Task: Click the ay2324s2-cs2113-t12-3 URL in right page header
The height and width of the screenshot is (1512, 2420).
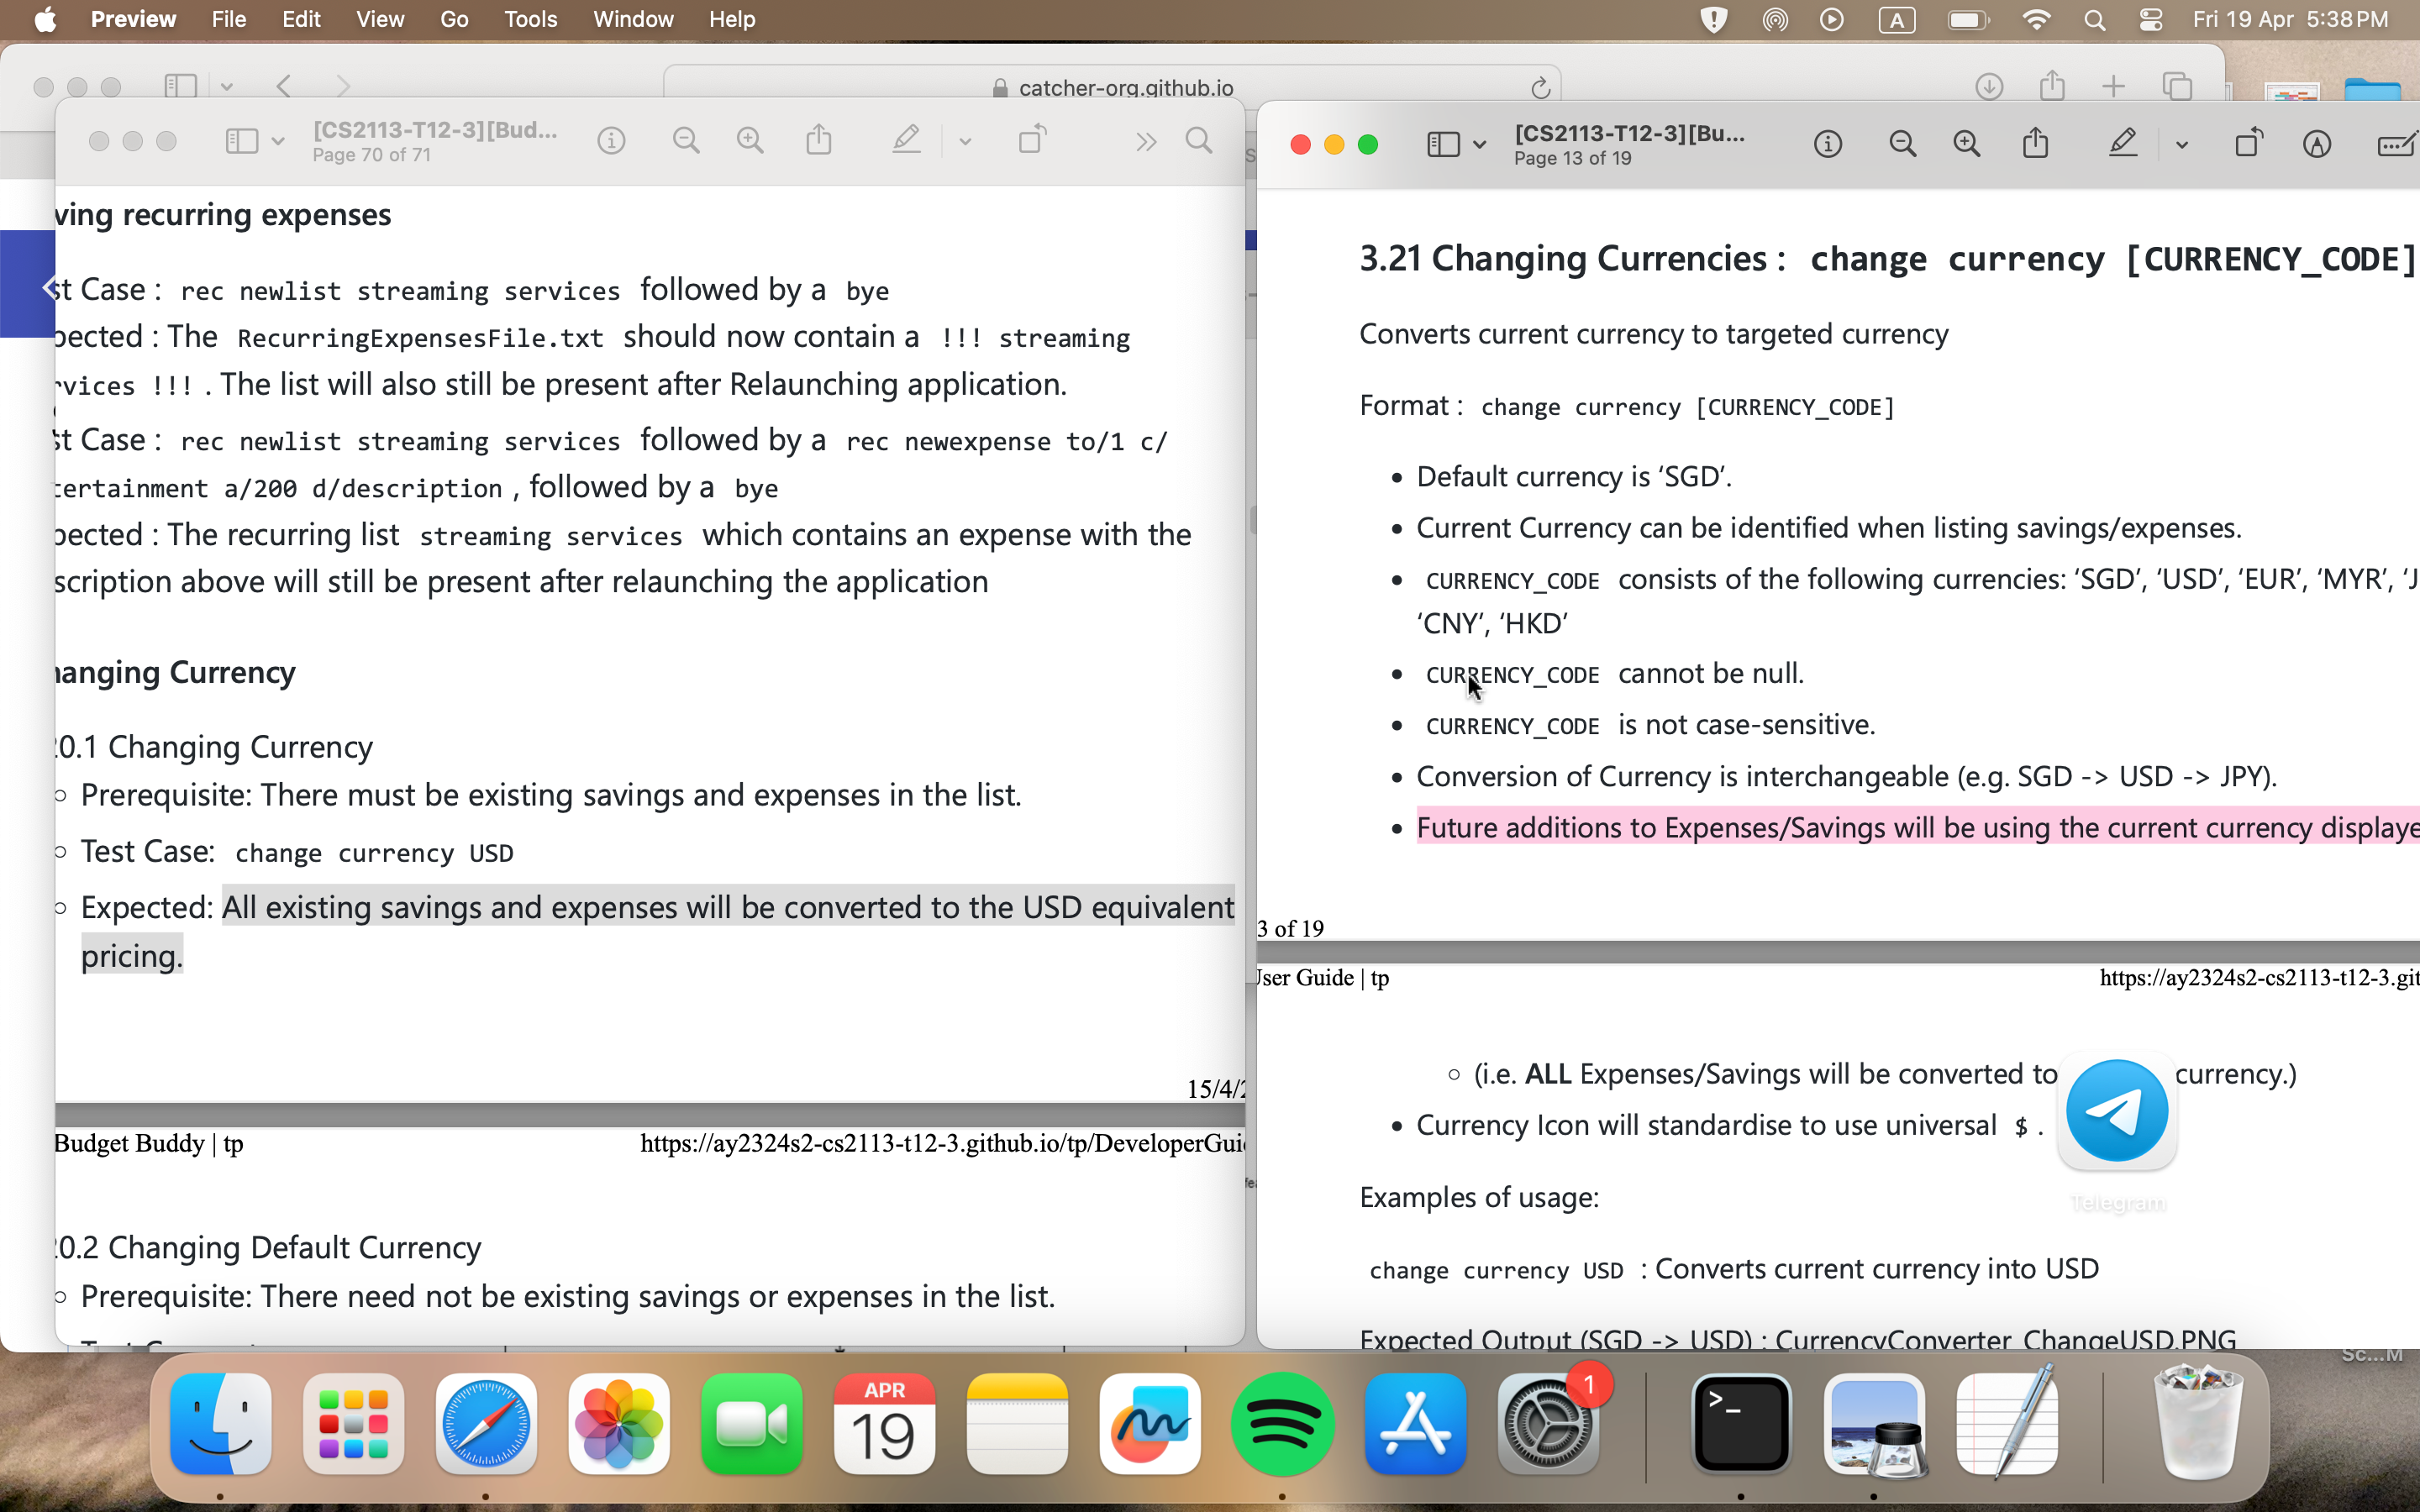Action: tap(2259, 978)
